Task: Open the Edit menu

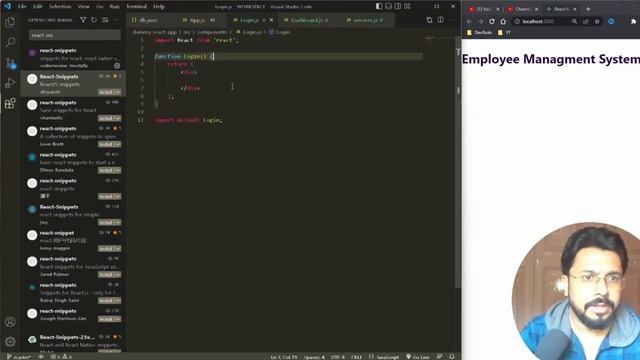Action: click(x=38, y=6)
